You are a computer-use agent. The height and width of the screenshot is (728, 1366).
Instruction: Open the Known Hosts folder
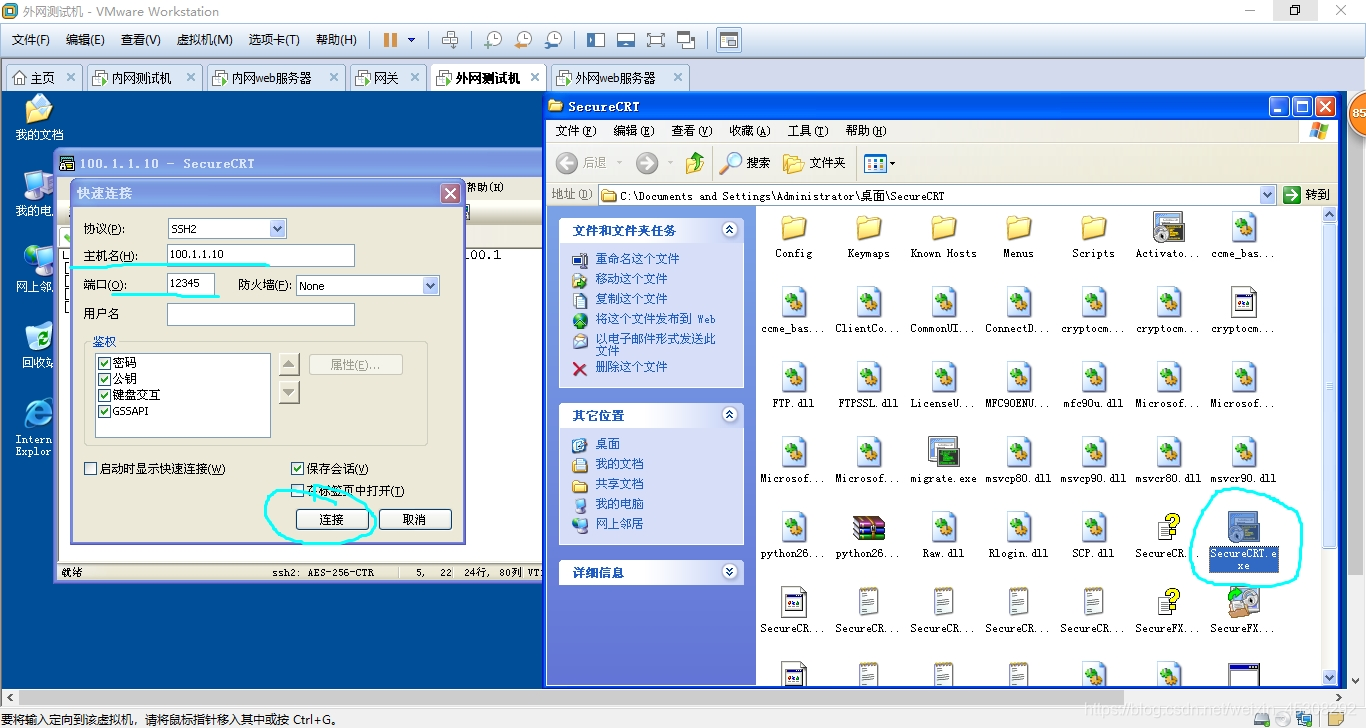coord(943,236)
